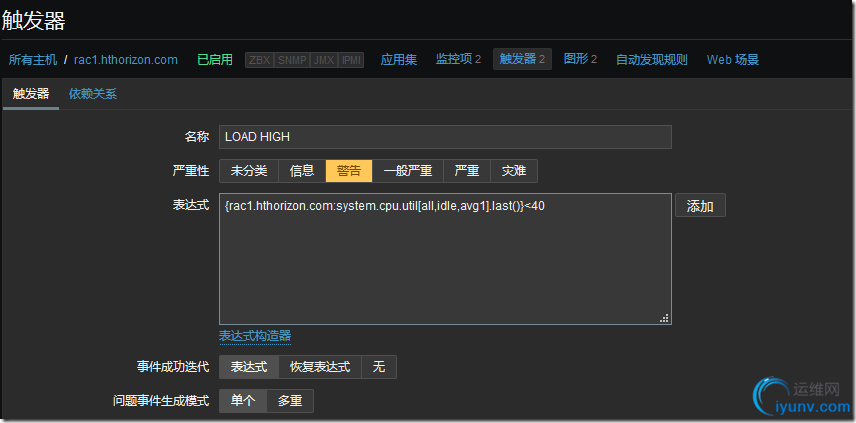Switch to the 依赖关系 tab
The width and height of the screenshot is (856, 423).
click(x=93, y=94)
